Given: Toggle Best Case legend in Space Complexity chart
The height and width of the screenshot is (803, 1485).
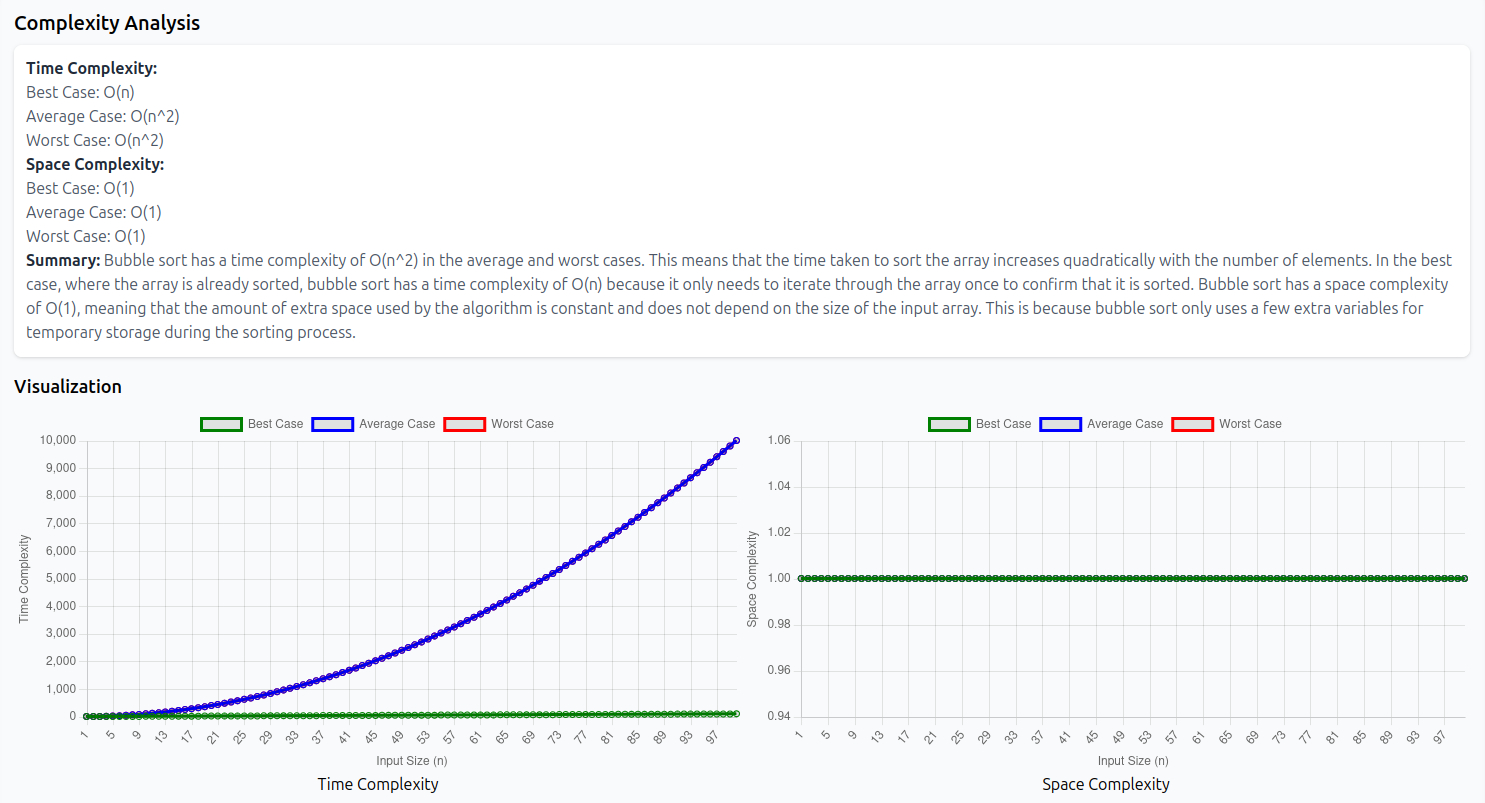Looking at the screenshot, I should point(980,424).
